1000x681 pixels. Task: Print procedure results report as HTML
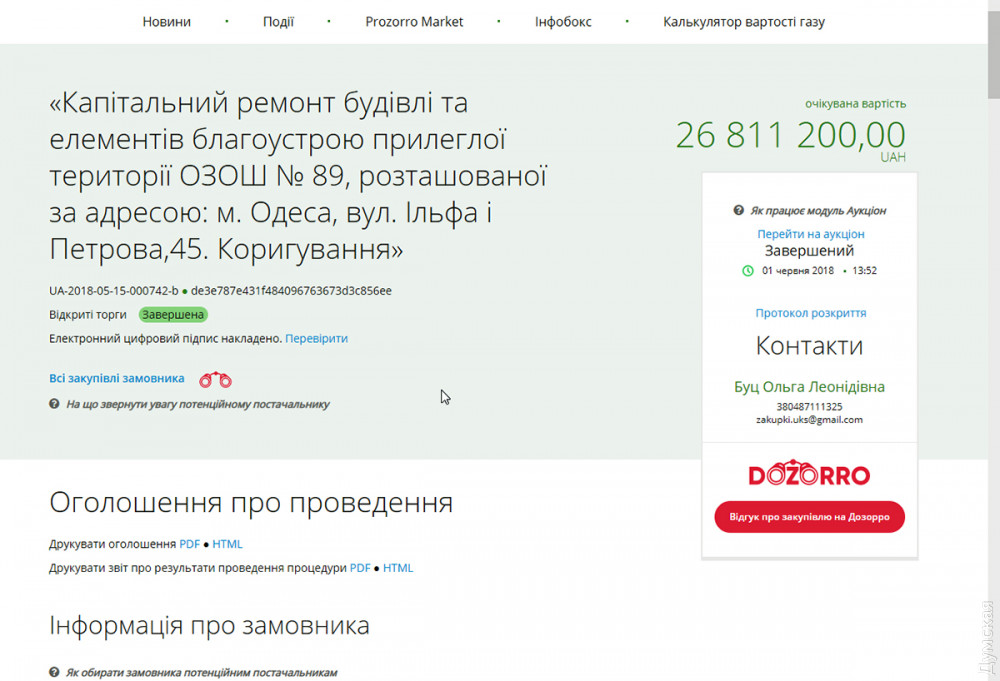point(398,568)
